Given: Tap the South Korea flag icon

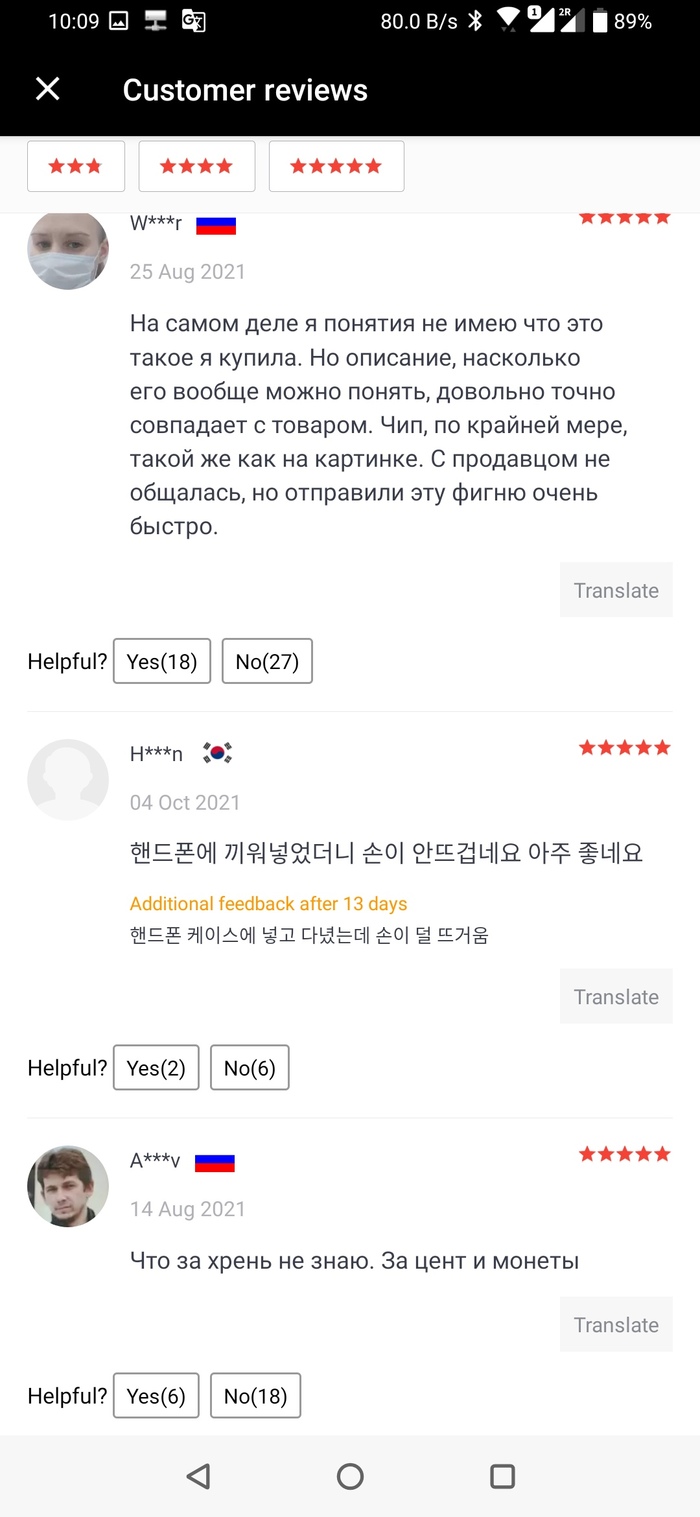Looking at the screenshot, I should pyautogui.click(x=217, y=754).
